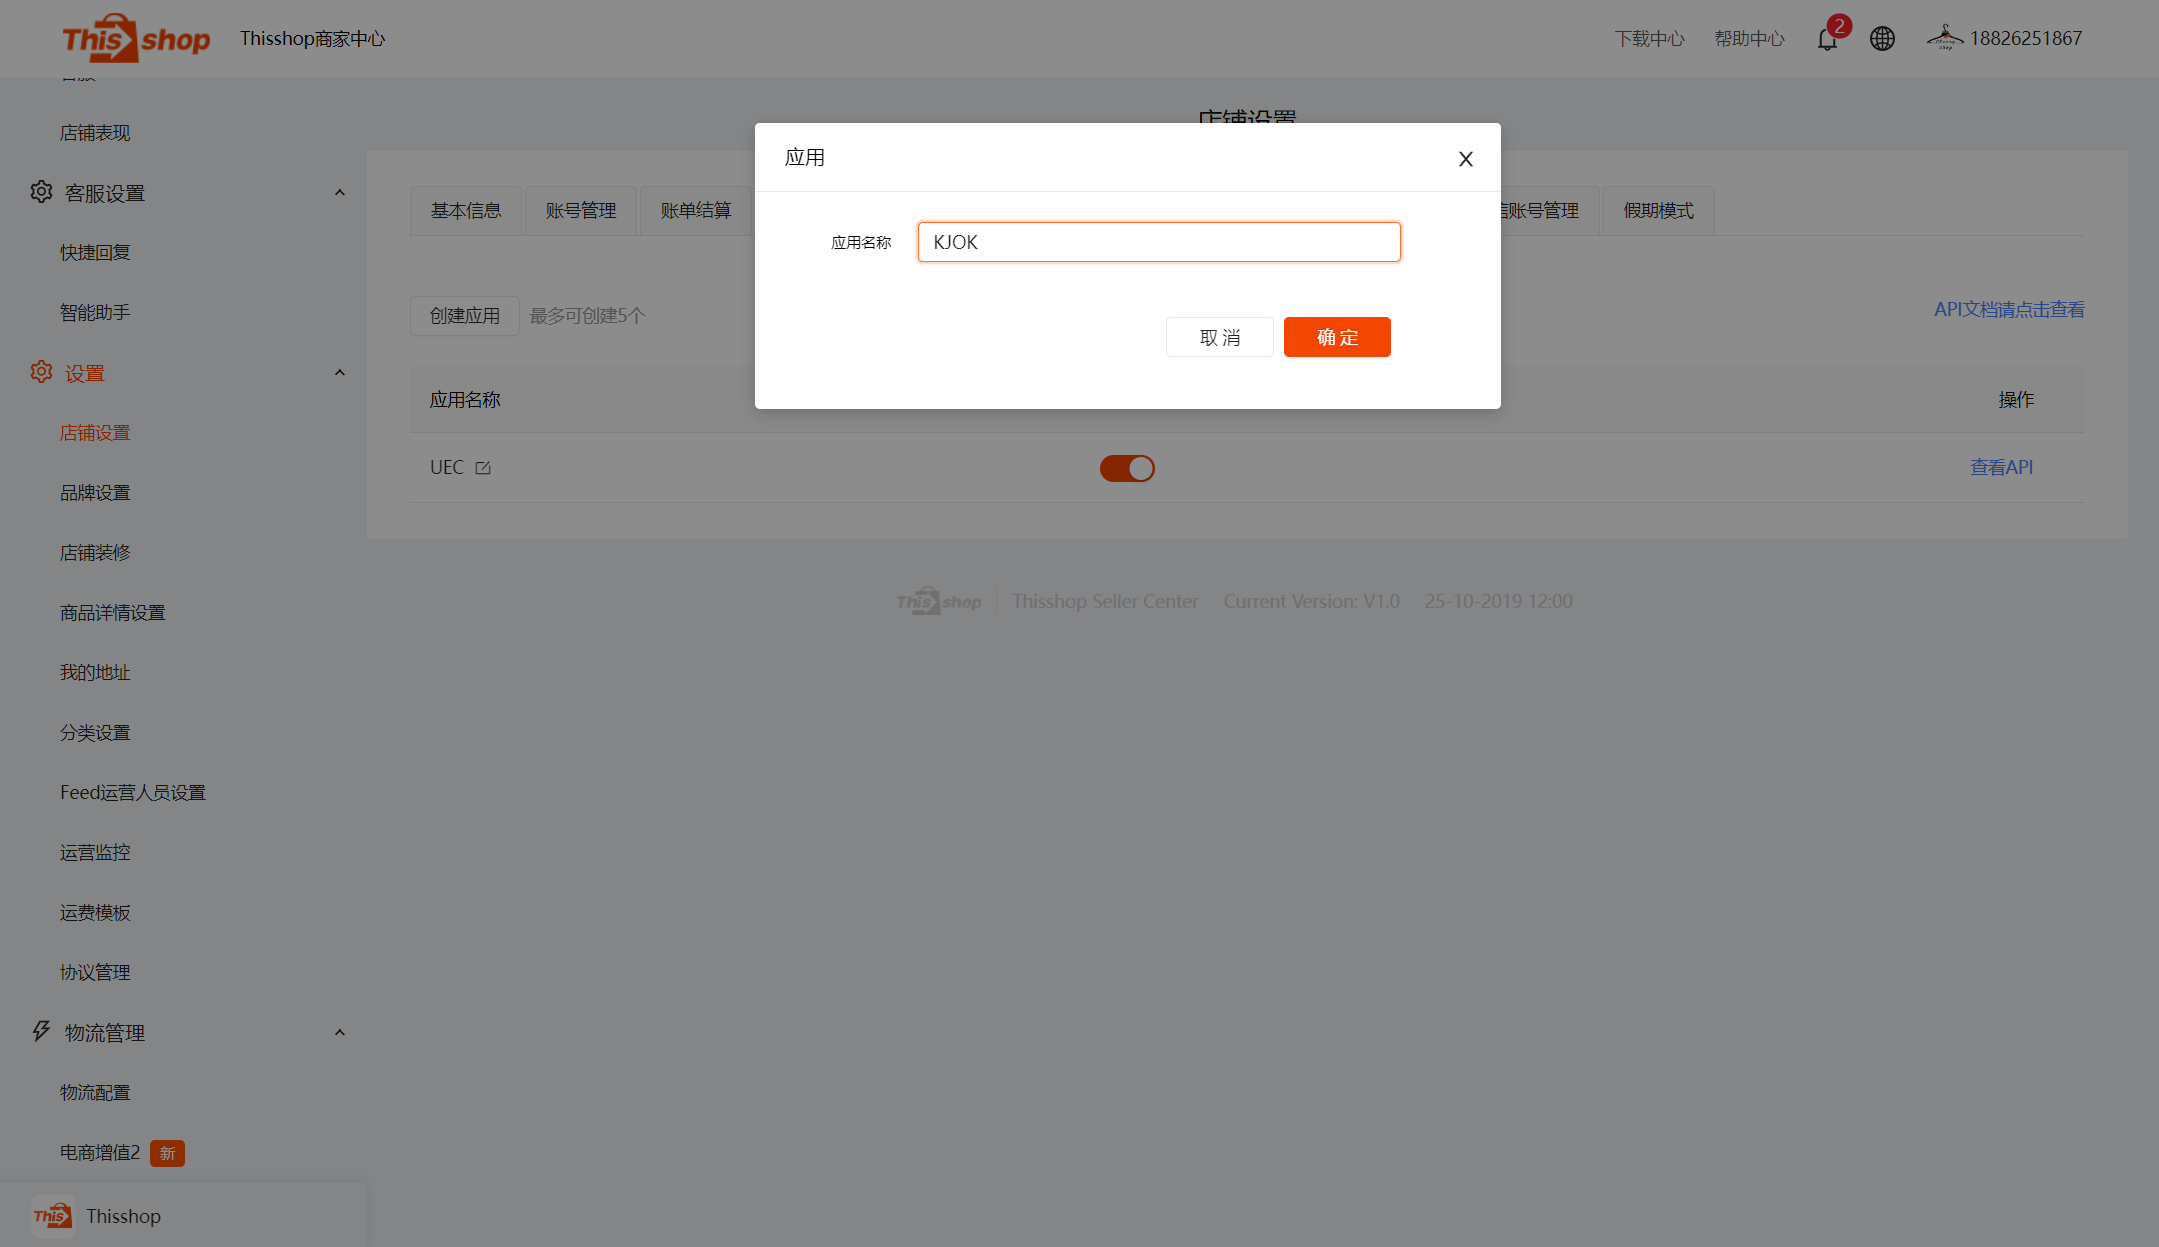Viewport: 2159px width, 1247px height.
Task: Click the gear icon beside 设置
Action: click(x=41, y=372)
